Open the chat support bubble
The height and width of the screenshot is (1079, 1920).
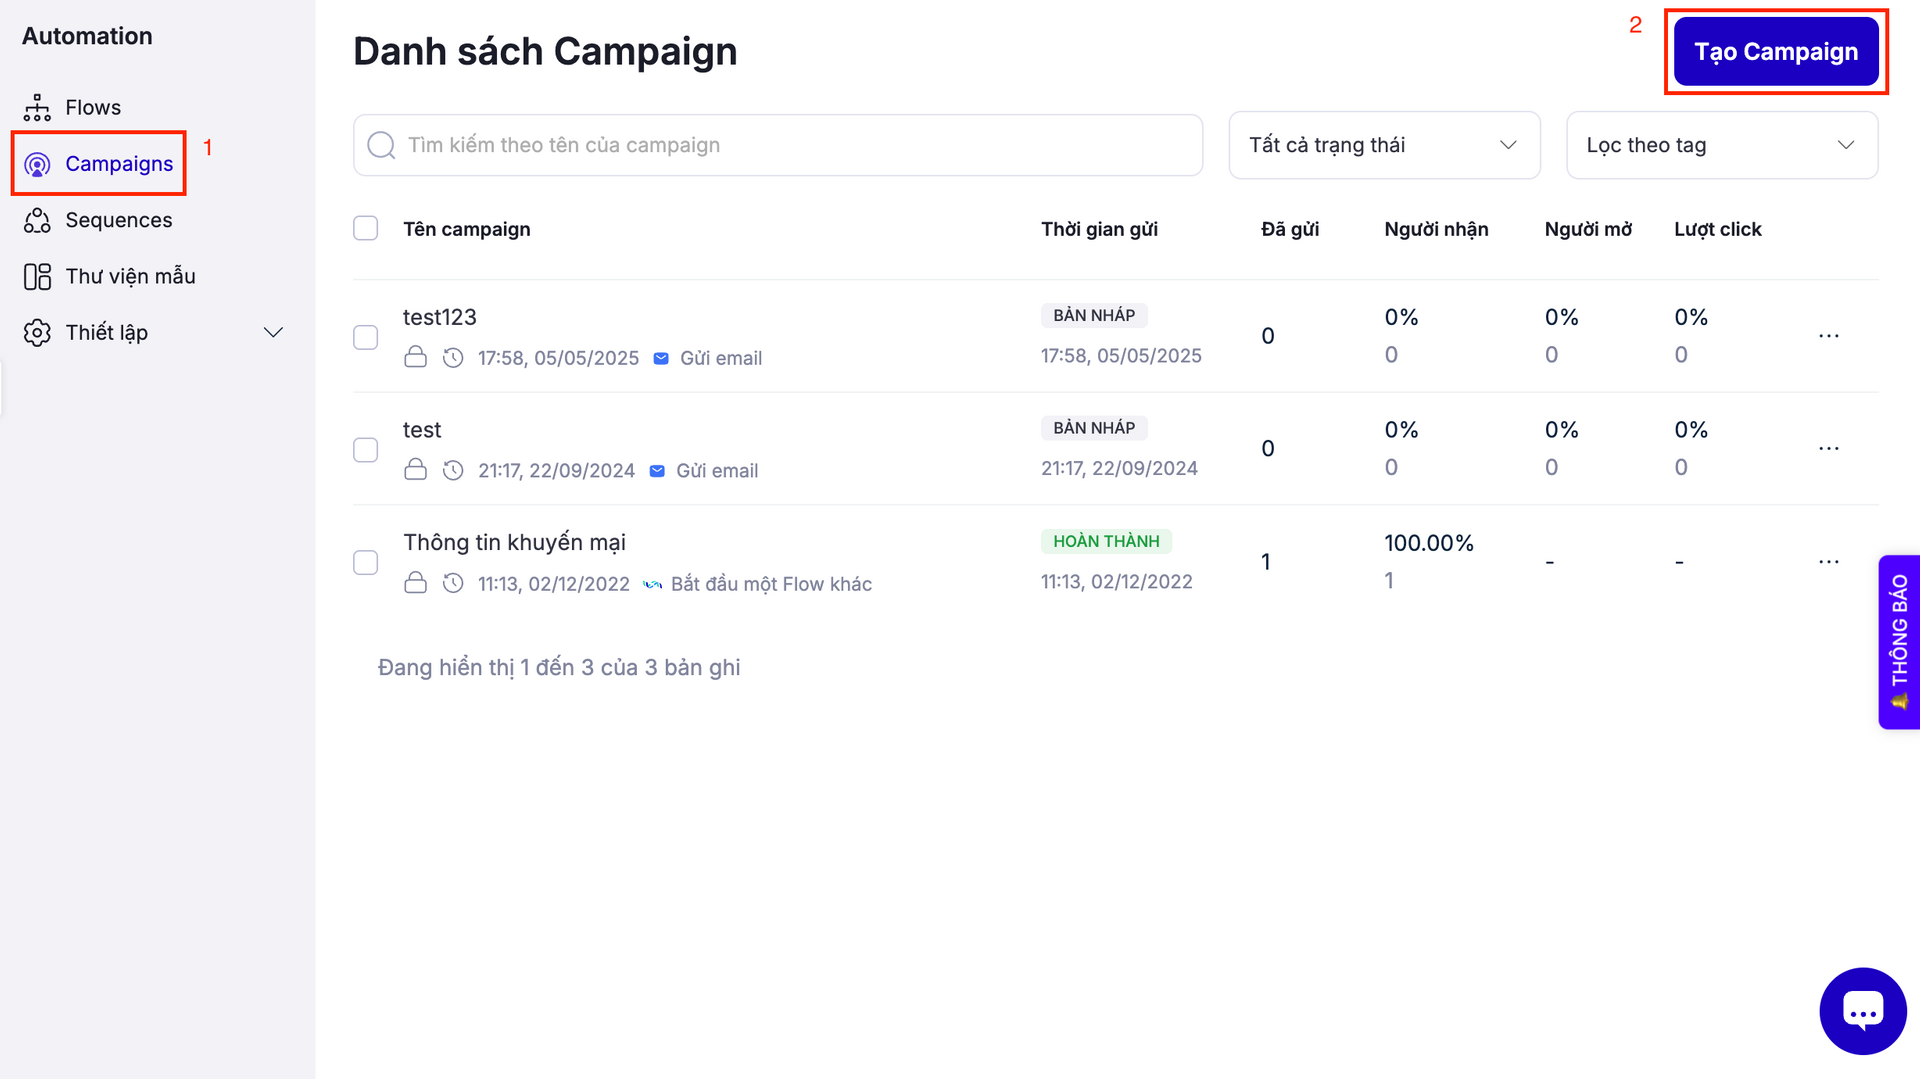tap(1862, 1011)
